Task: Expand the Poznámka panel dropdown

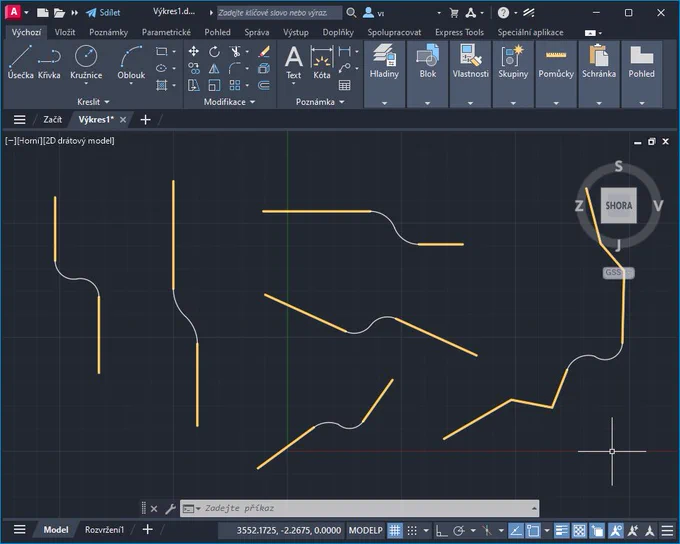Action: [320, 102]
